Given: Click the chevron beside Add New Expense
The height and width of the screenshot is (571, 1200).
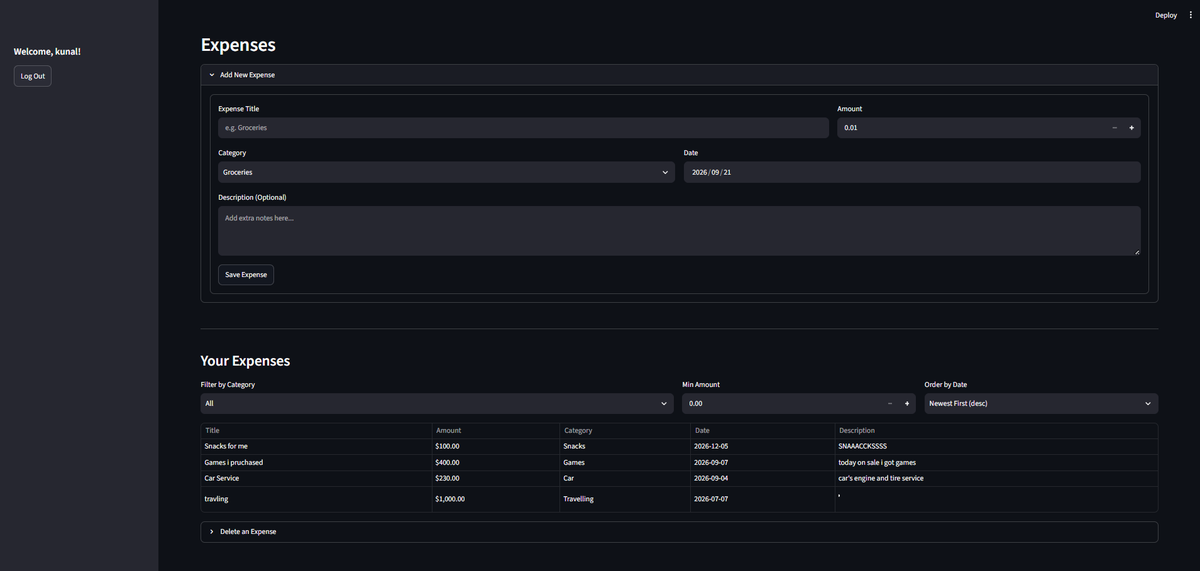Looking at the screenshot, I should pos(212,75).
